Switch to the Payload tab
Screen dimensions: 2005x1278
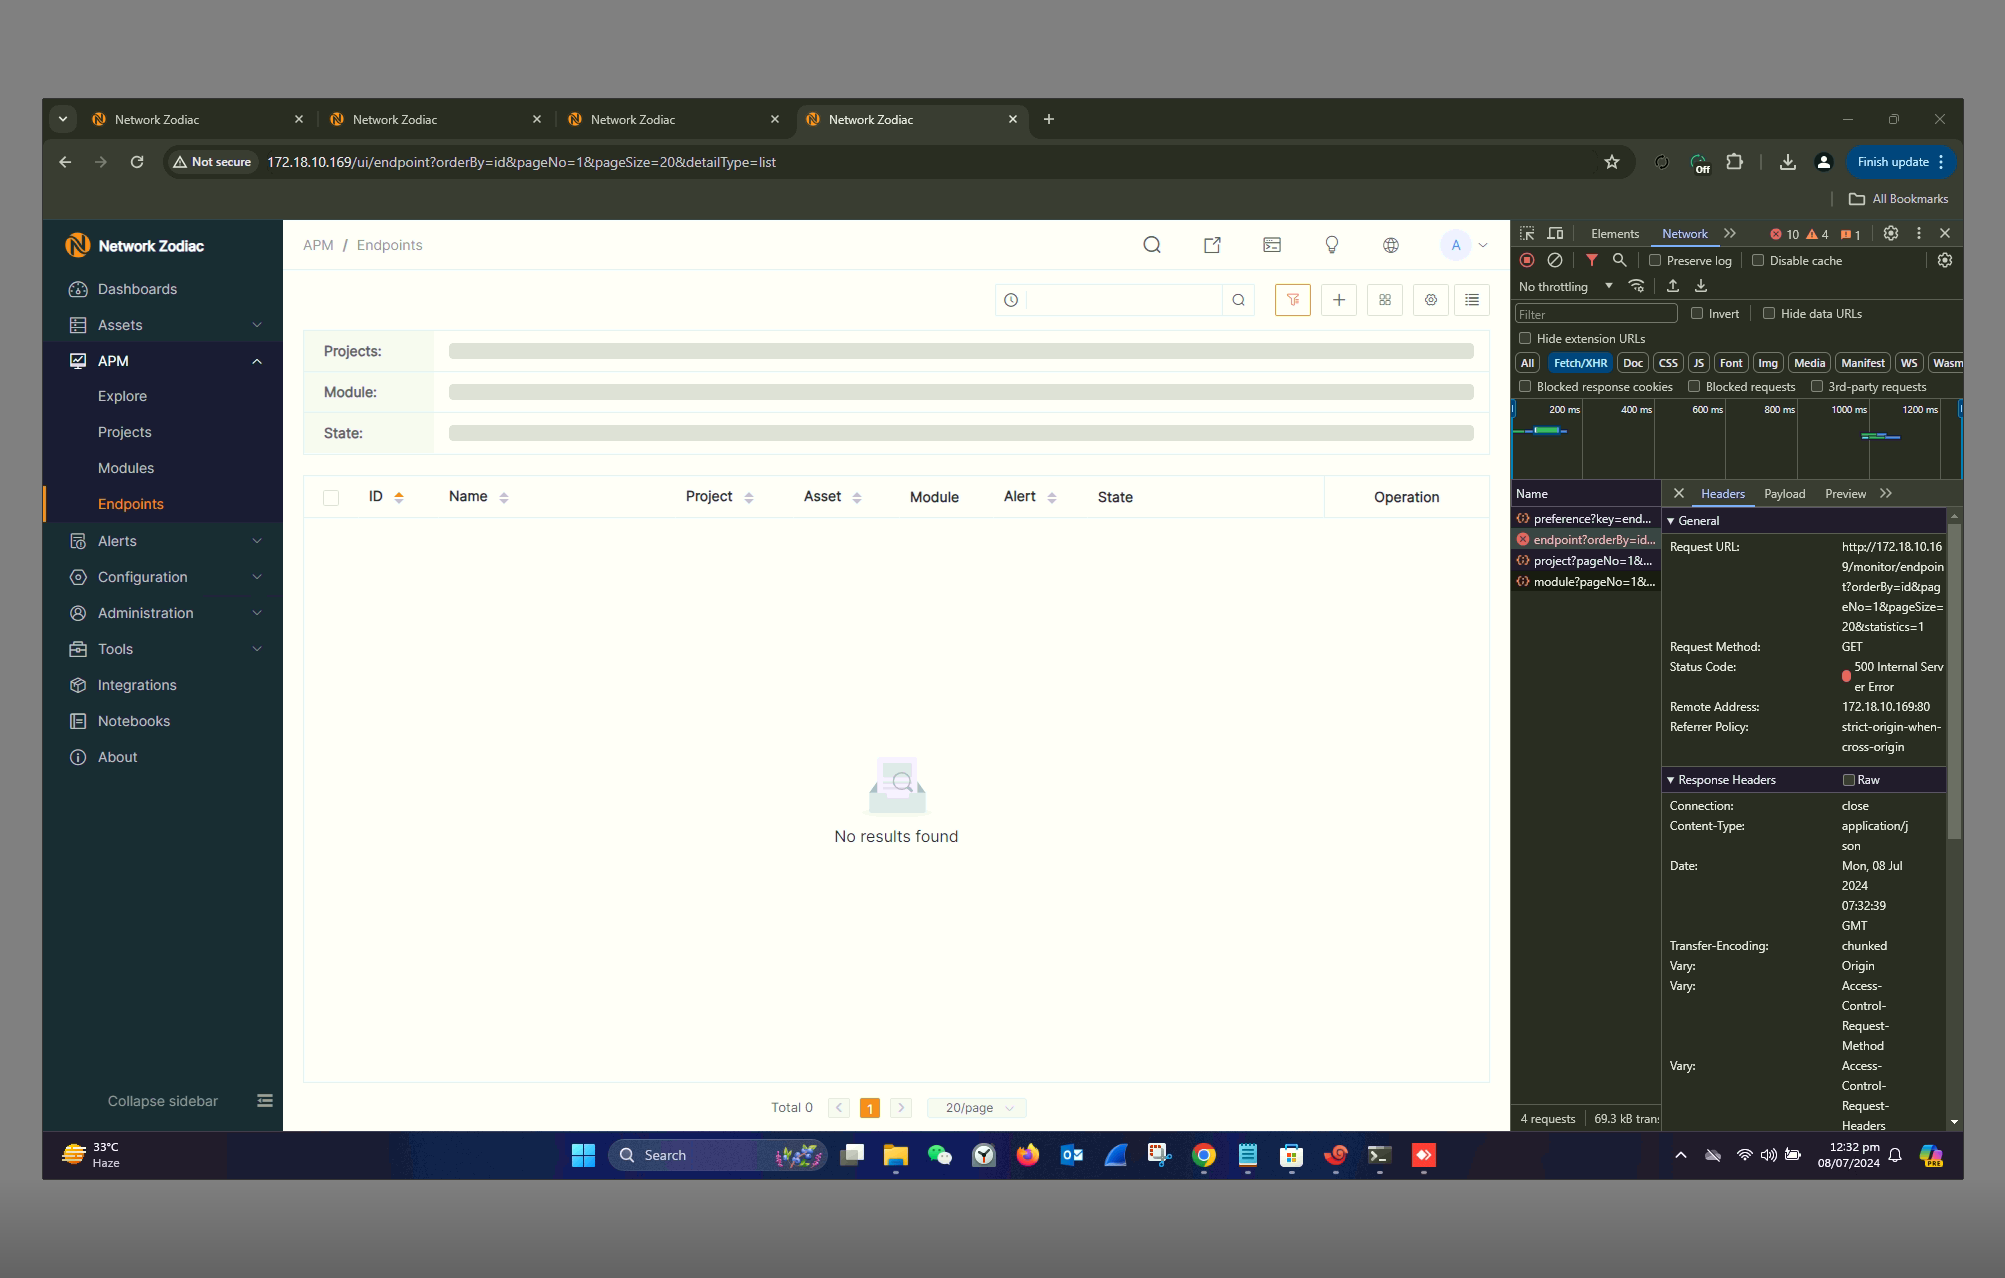(x=1784, y=494)
